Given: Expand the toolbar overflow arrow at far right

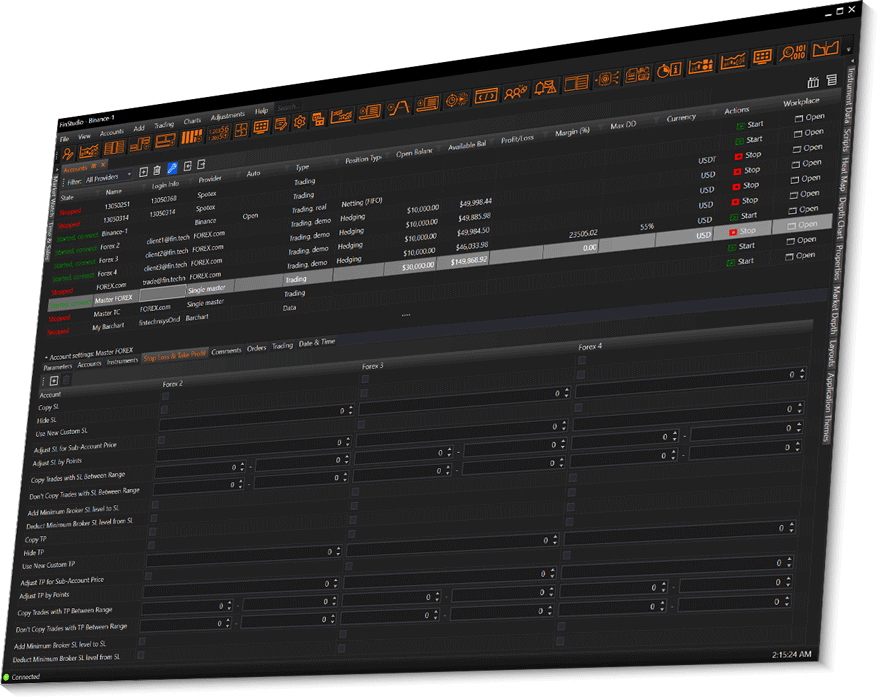Looking at the screenshot, I should pos(849,48).
